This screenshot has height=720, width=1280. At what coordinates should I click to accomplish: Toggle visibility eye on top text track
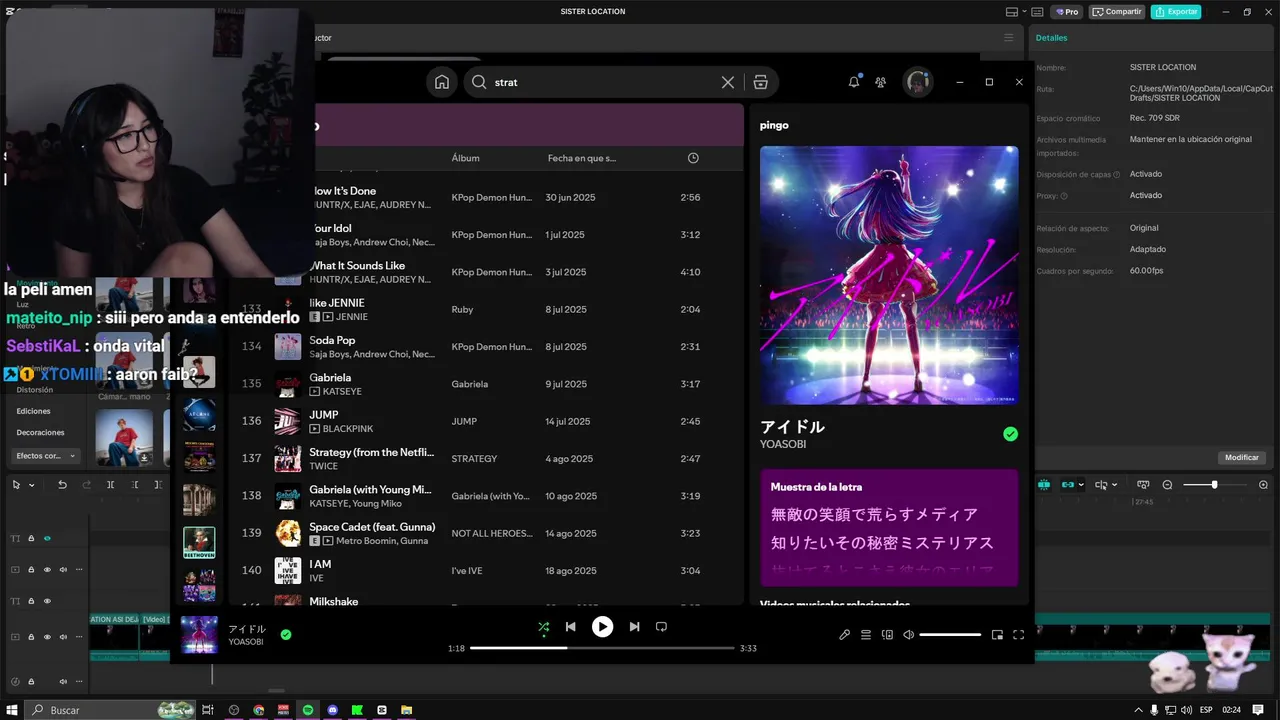point(47,538)
